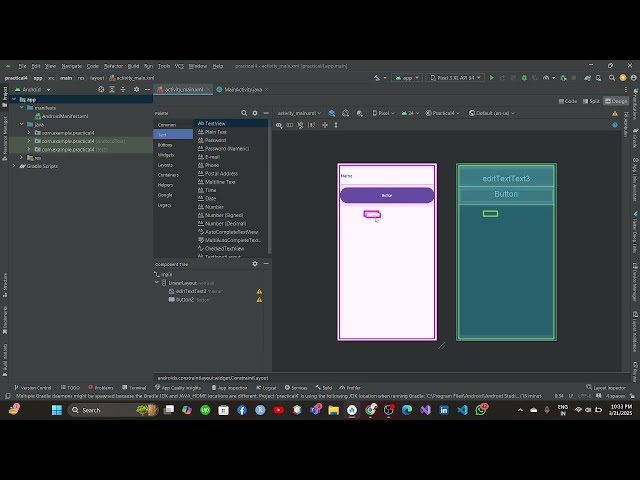Open the Problems tool window
The image size is (640, 480).
pos(101,388)
